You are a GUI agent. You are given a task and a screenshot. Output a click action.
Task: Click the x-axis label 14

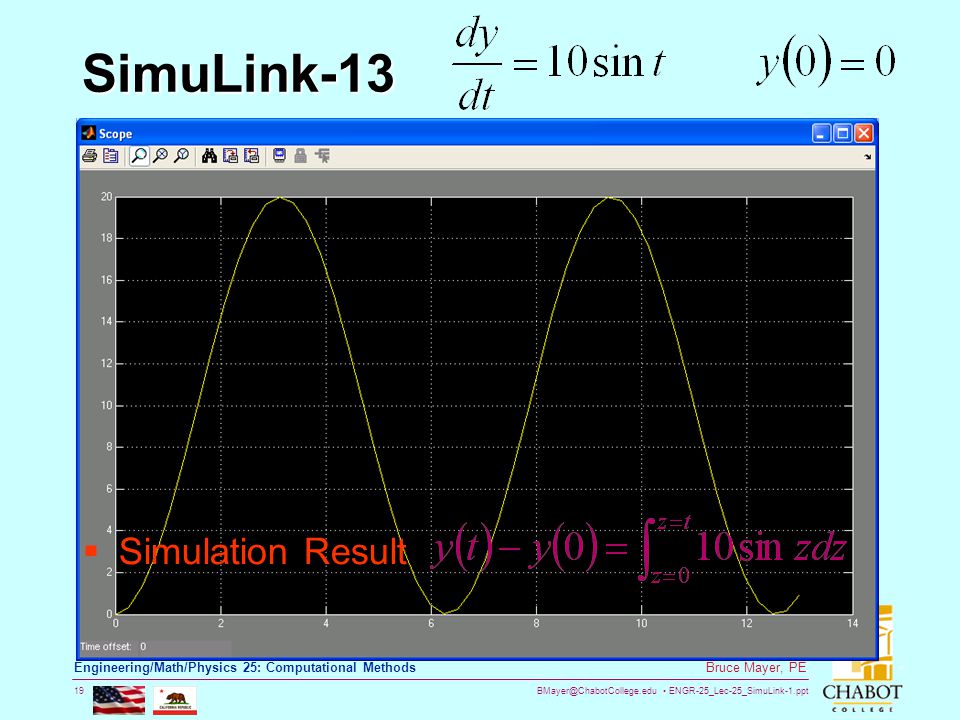tap(852, 623)
